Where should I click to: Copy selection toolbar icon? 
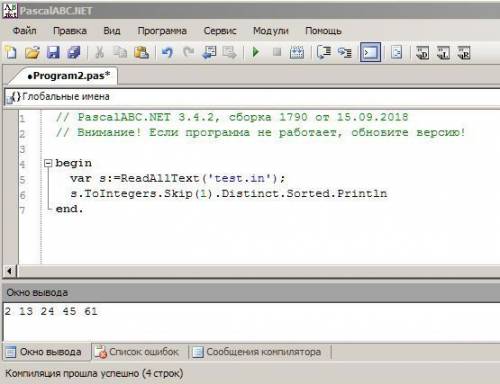tap(120, 53)
